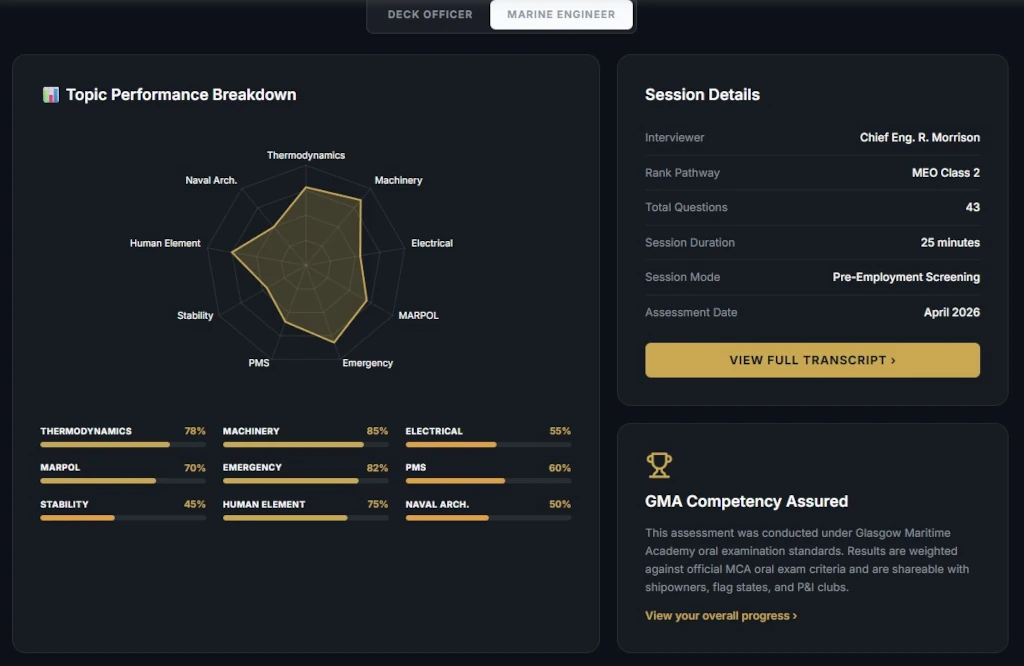Click the Rank Pathway field label
The height and width of the screenshot is (666, 1024).
(682, 172)
